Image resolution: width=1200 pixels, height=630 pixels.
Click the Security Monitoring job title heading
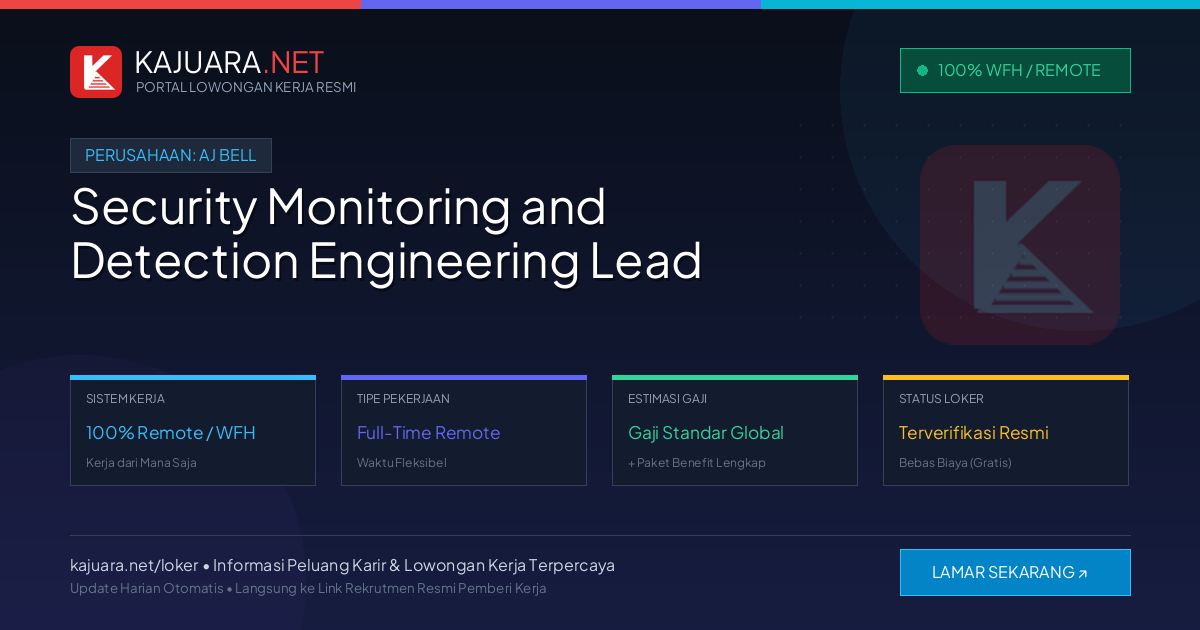tap(386, 233)
